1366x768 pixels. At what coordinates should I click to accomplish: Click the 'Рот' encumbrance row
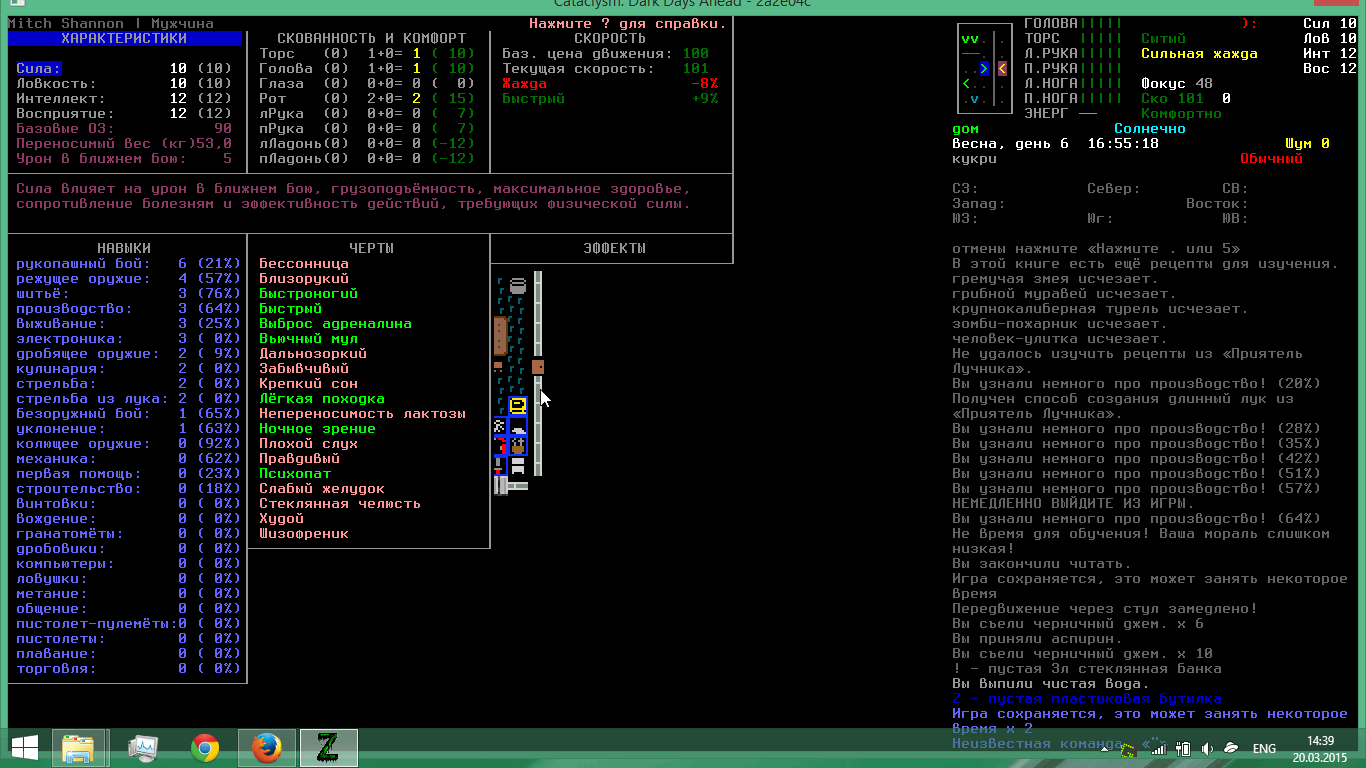pos(367,99)
